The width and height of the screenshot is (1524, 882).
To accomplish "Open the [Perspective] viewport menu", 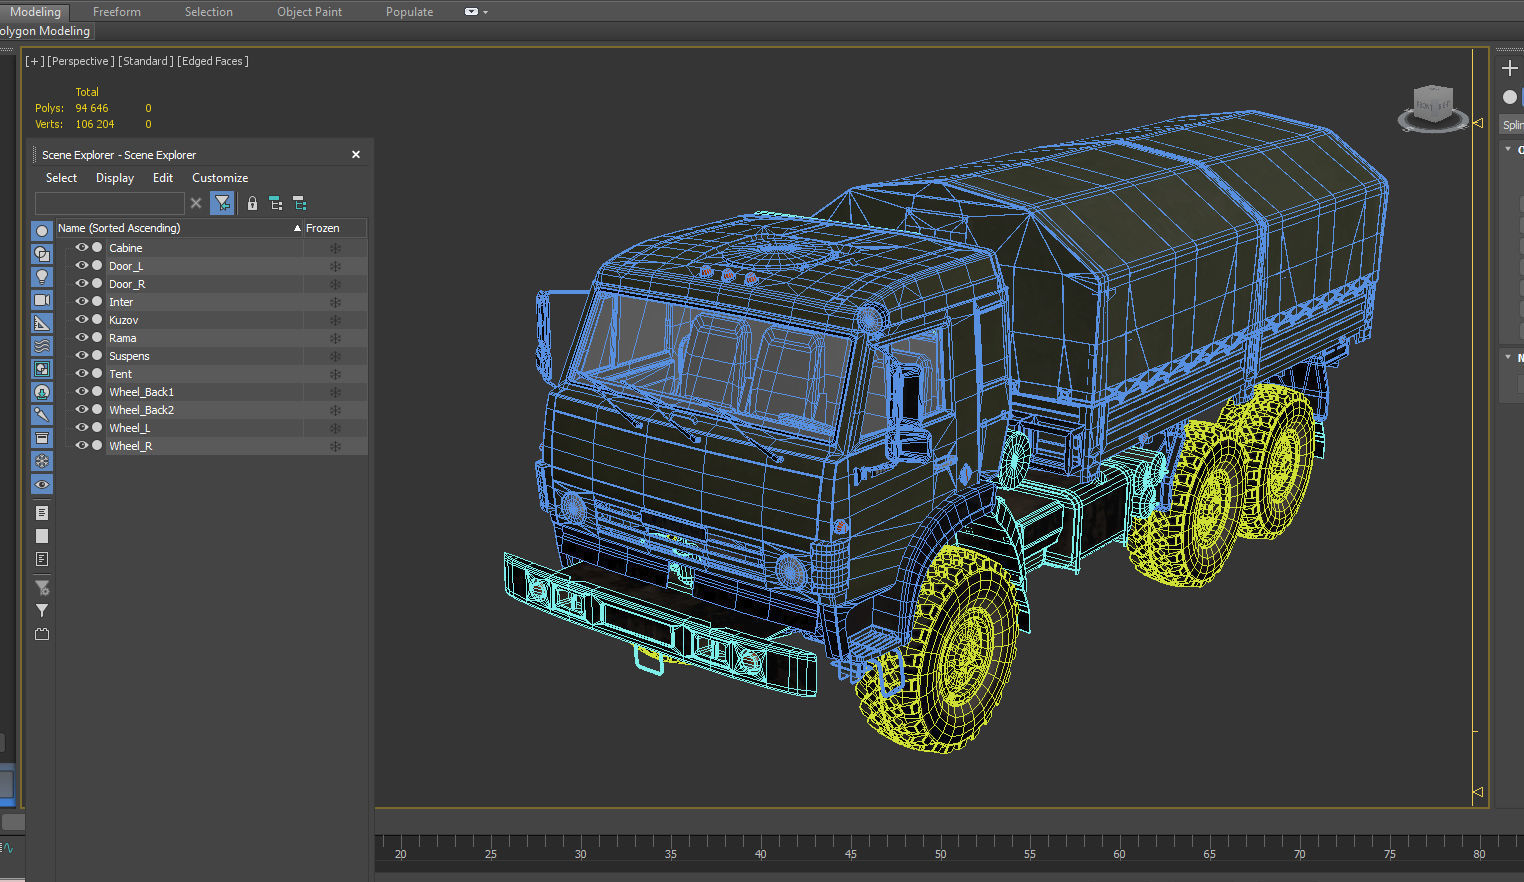I will [x=81, y=61].
